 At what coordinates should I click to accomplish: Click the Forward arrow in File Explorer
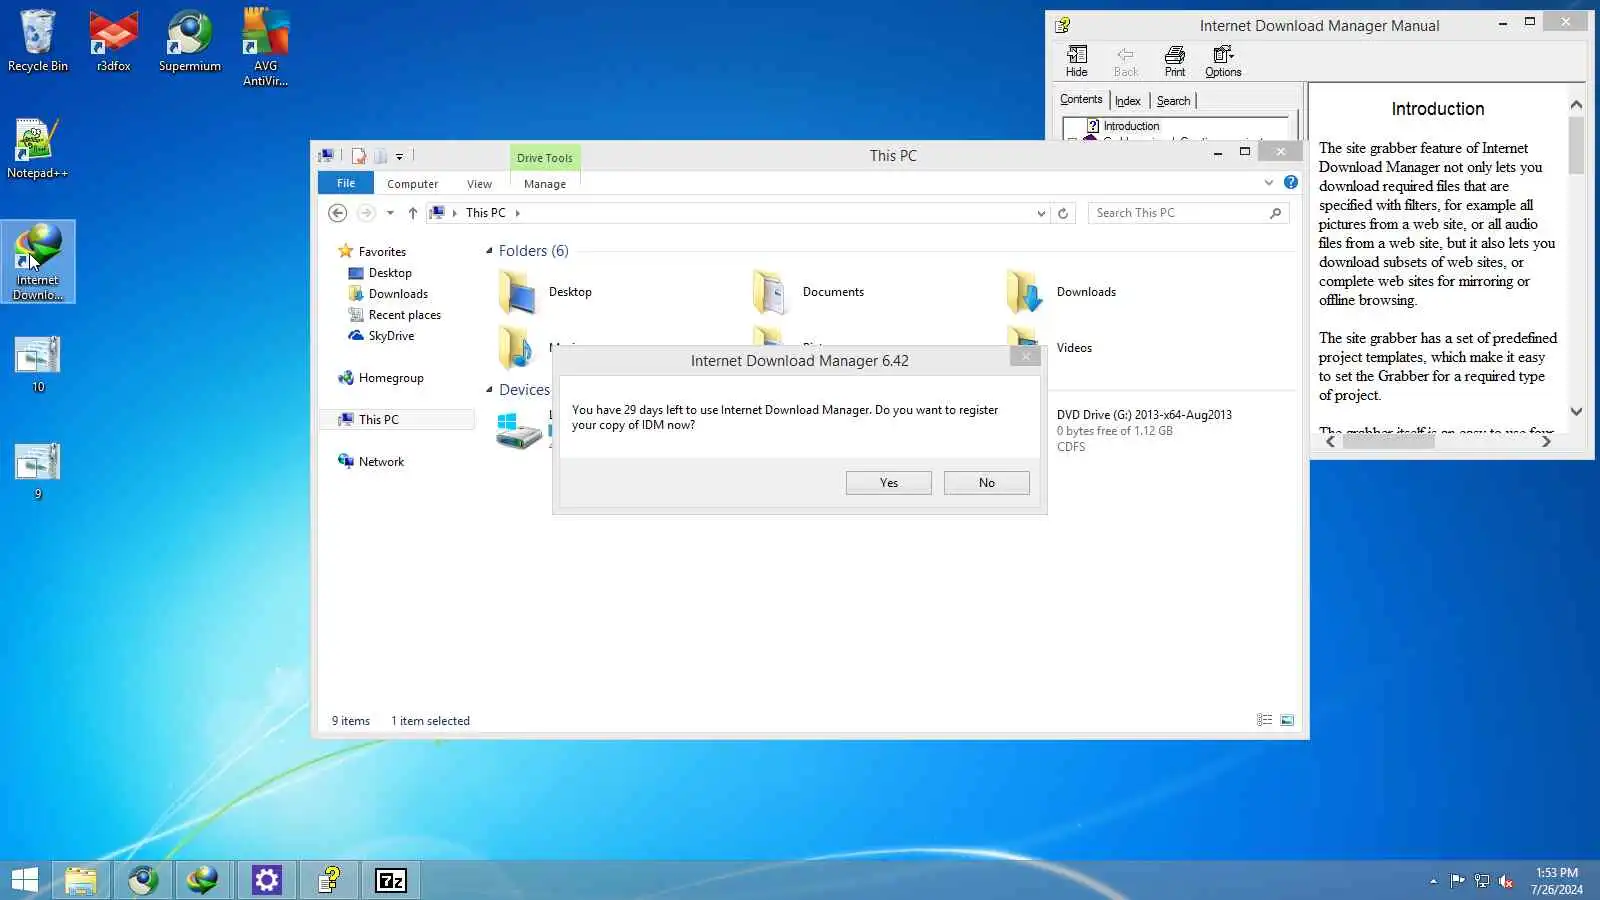click(366, 213)
